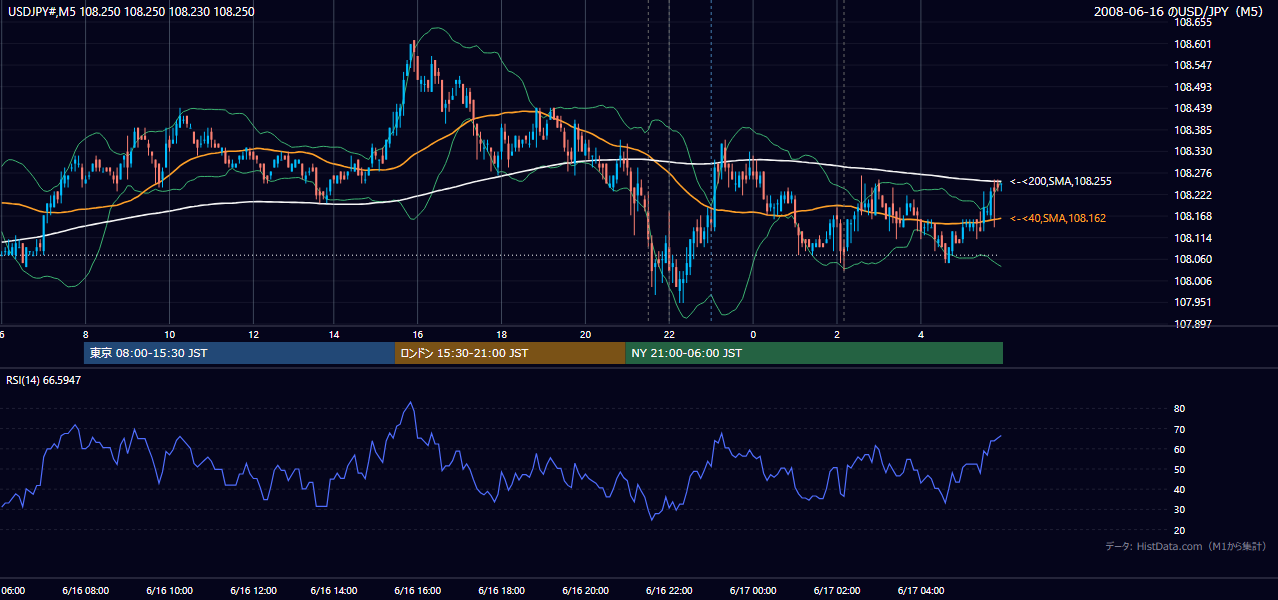Screen dimensions: 1278x600
Task: Click price axis value 108.222
Action: click(1192, 195)
